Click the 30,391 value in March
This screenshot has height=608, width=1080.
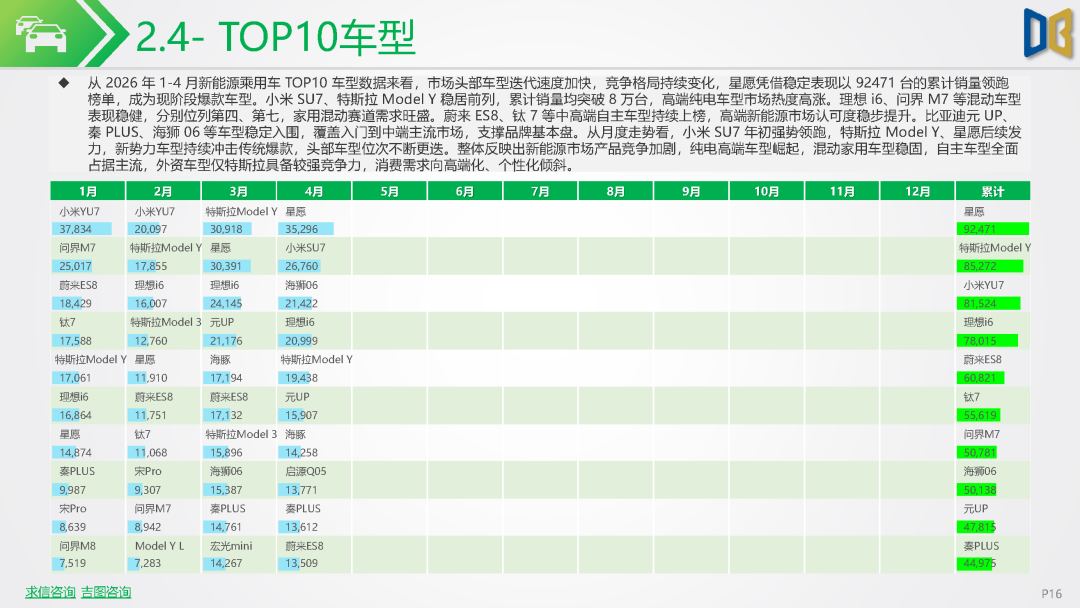click(227, 266)
